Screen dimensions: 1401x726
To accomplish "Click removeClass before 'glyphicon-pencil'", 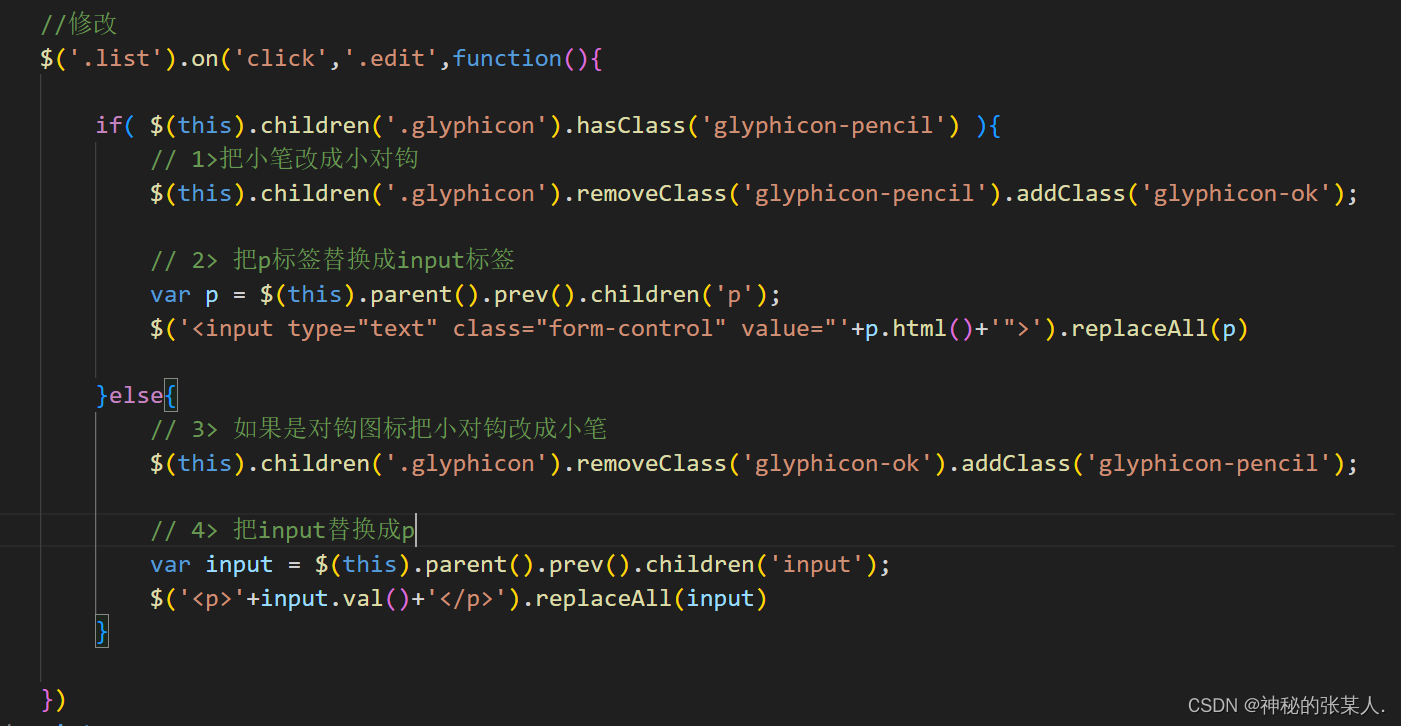I will click(651, 193).
